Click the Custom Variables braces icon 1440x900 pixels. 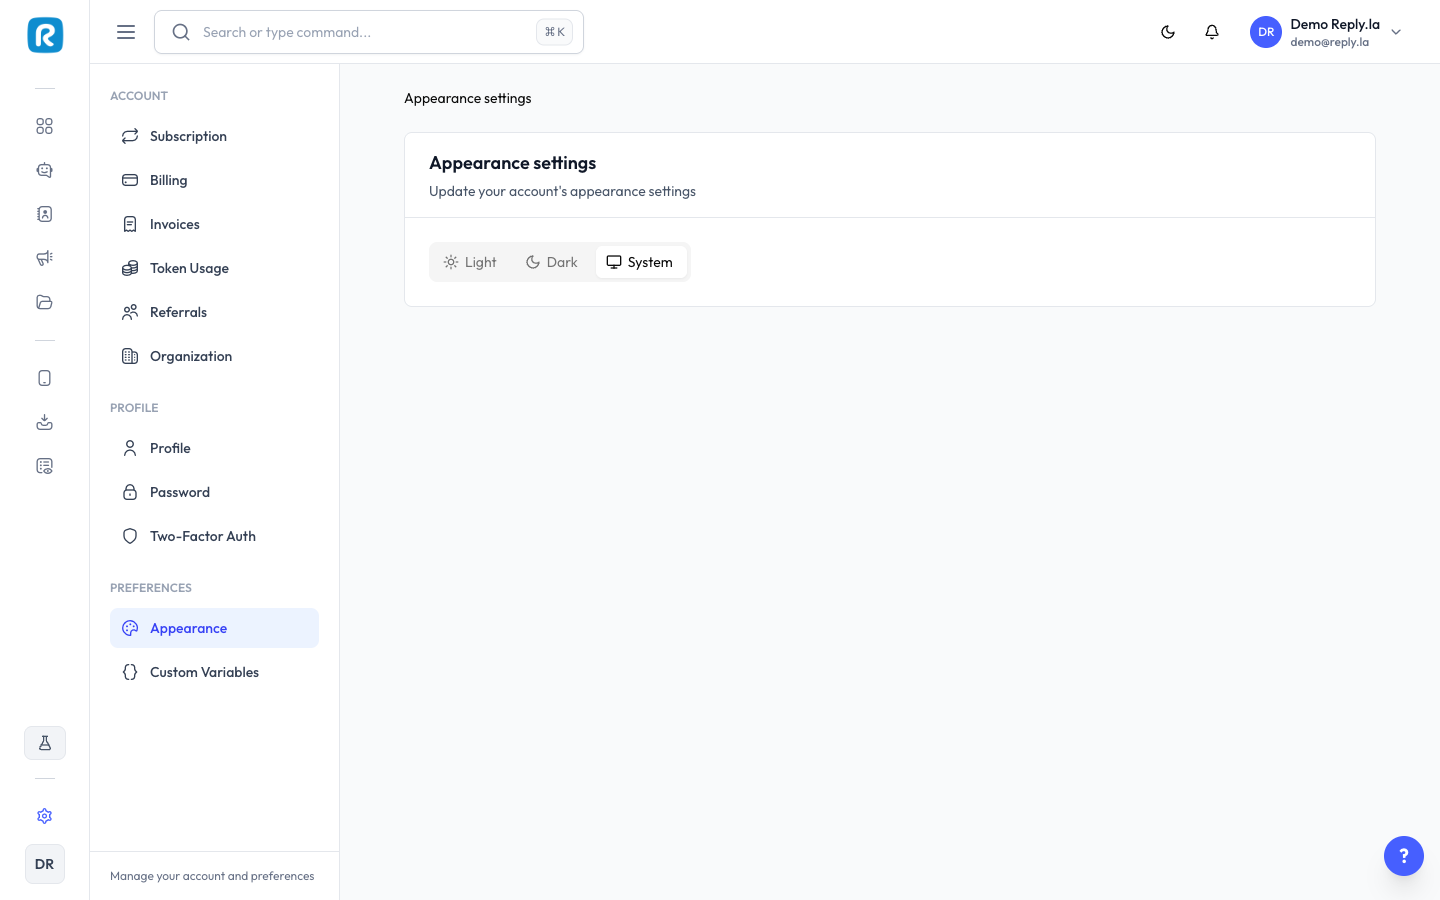130,672
